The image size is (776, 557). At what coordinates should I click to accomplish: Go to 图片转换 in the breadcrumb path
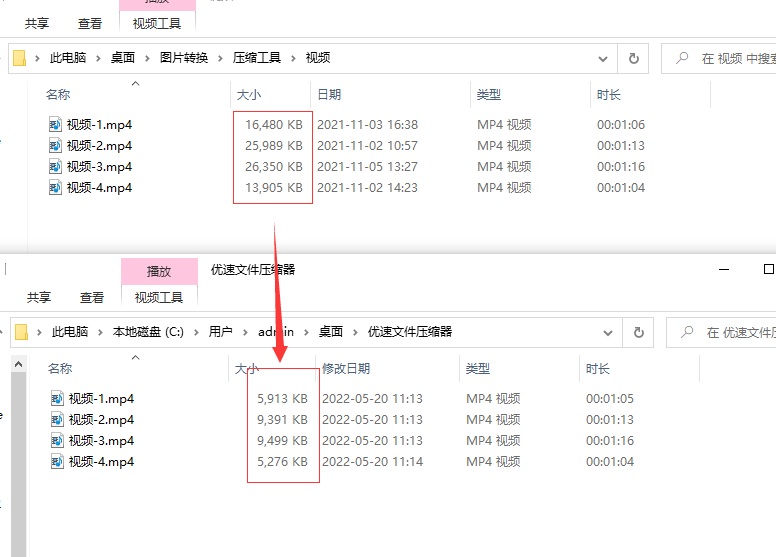coord(184,58)
